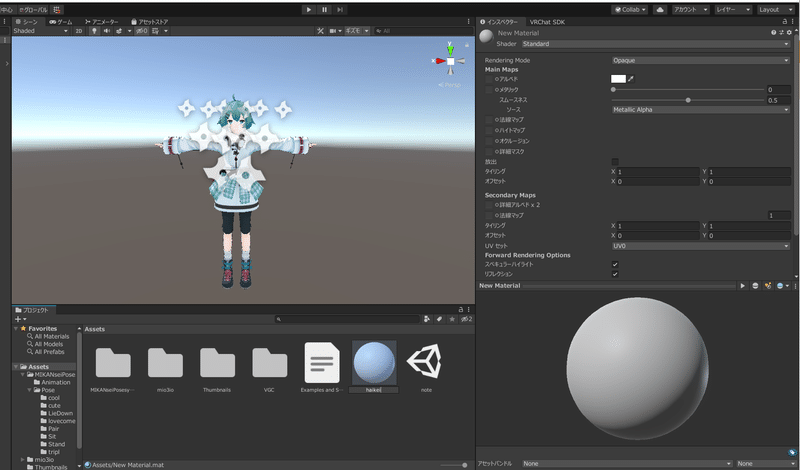Select the Thumbnails folder thumbnail in Assets

point(217,365)
